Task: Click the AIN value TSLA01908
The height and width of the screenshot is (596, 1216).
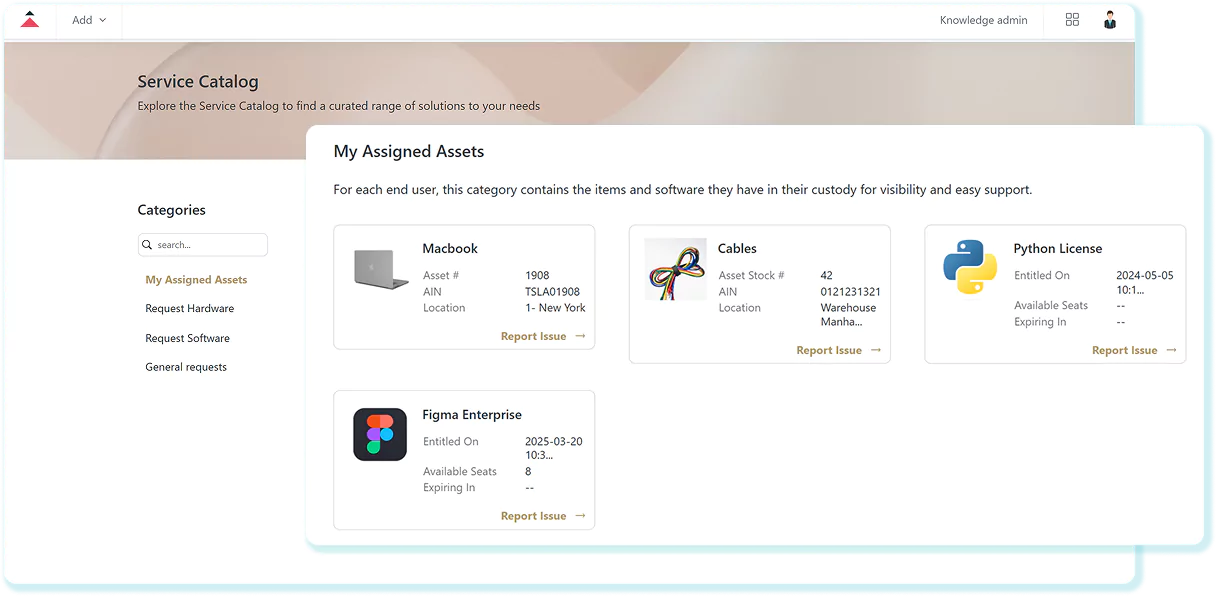Action: [x=552, y=292]
